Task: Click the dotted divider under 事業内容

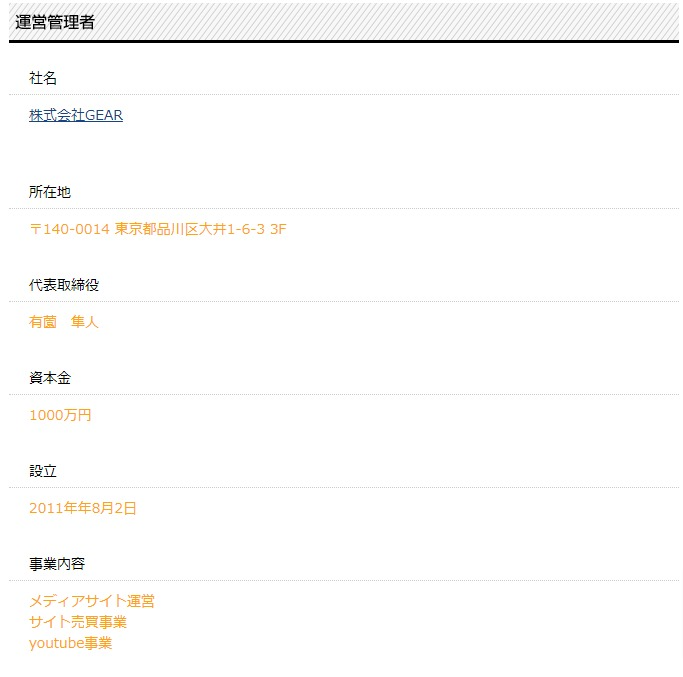Action: tap(344, 580)
